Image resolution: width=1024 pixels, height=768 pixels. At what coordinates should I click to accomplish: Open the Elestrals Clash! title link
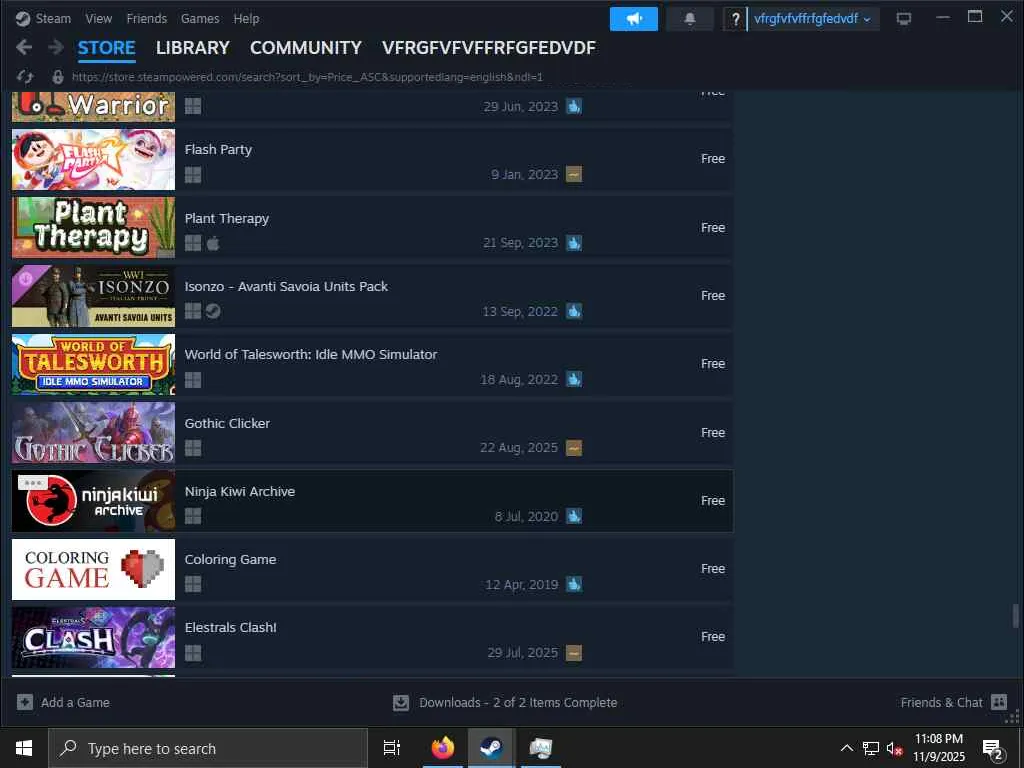(231, 628)
